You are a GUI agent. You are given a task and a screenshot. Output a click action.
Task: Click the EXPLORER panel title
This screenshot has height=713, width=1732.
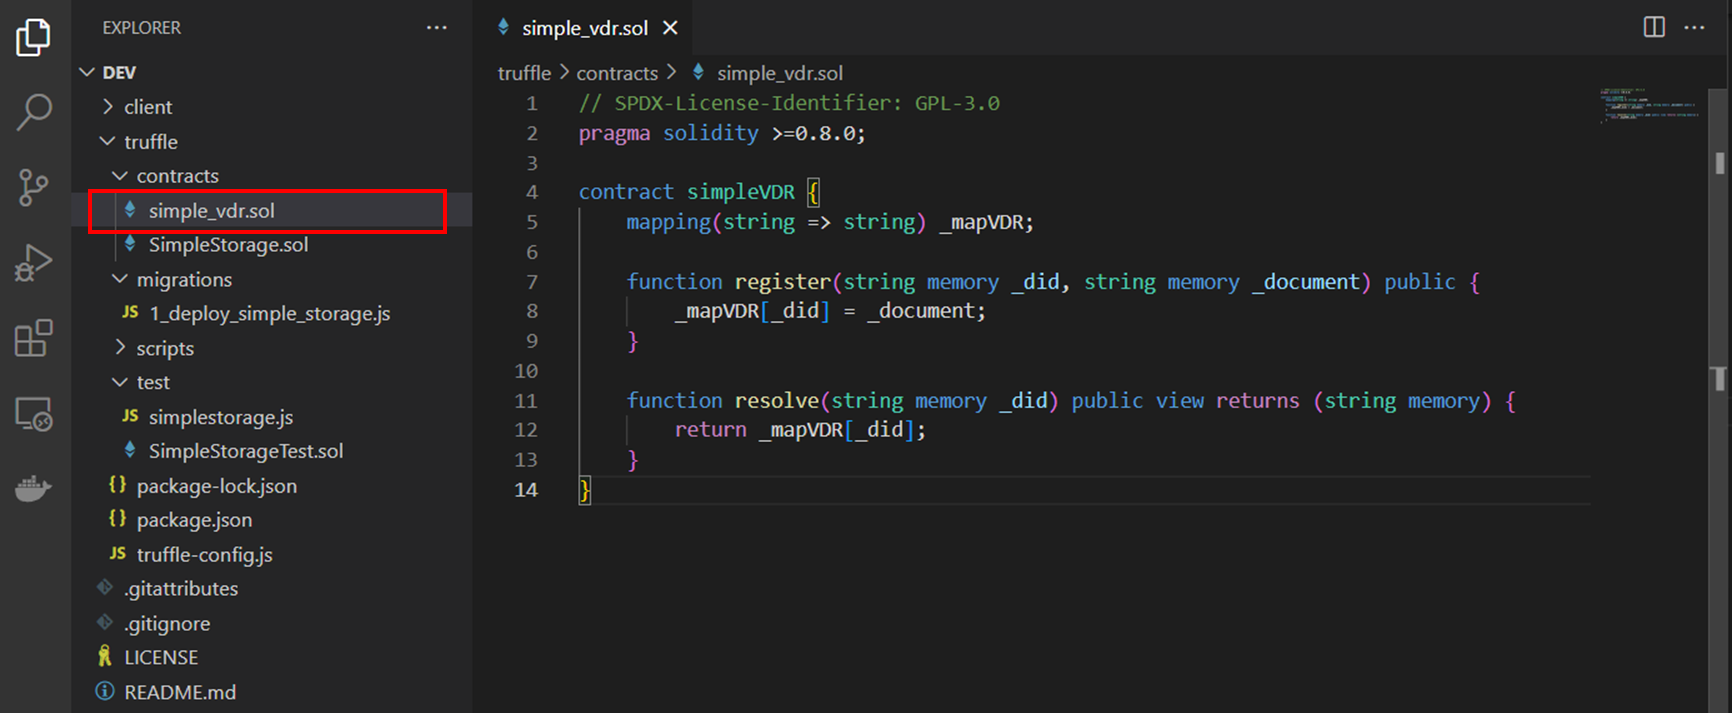pyautogui.click(x=142, y=28)
